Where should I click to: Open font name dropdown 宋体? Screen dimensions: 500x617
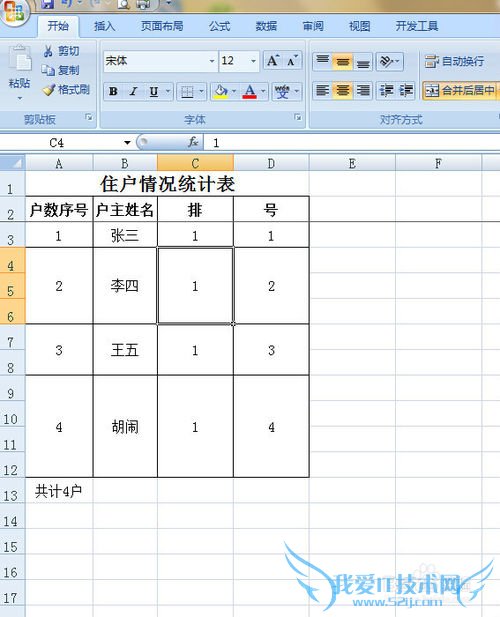(212, 61)
